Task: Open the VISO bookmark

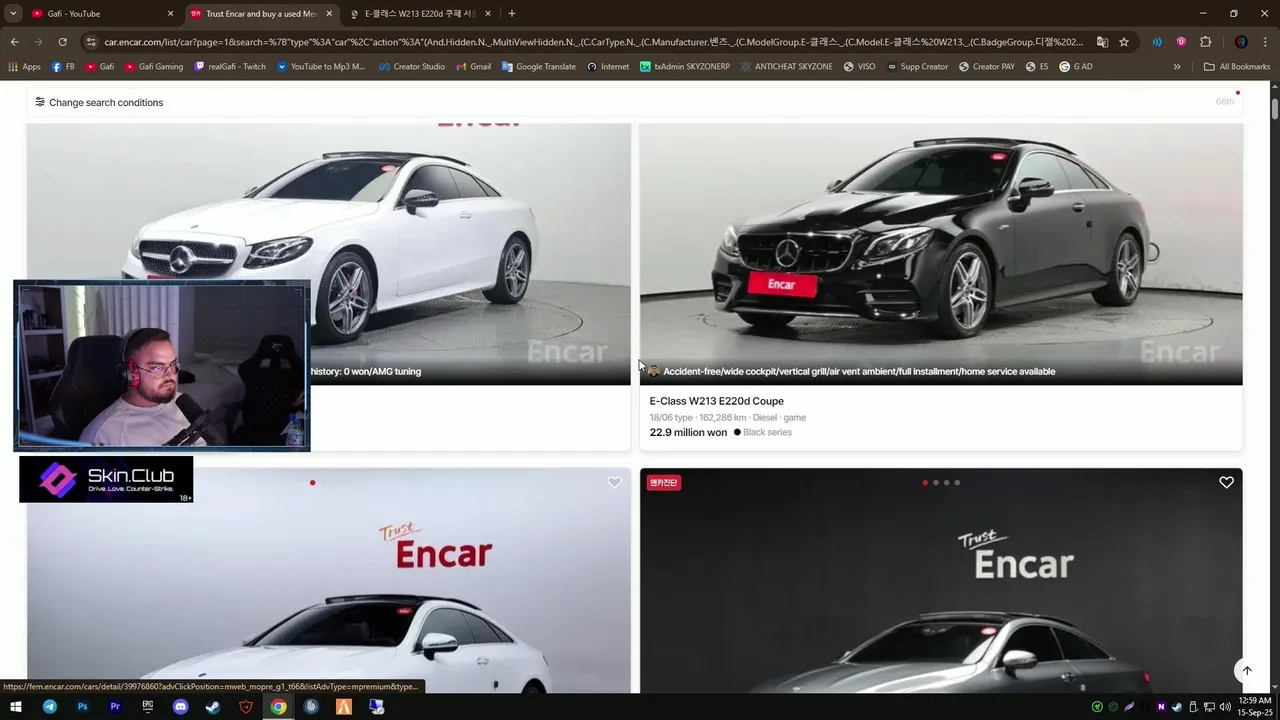Action: tap(859, 67)
